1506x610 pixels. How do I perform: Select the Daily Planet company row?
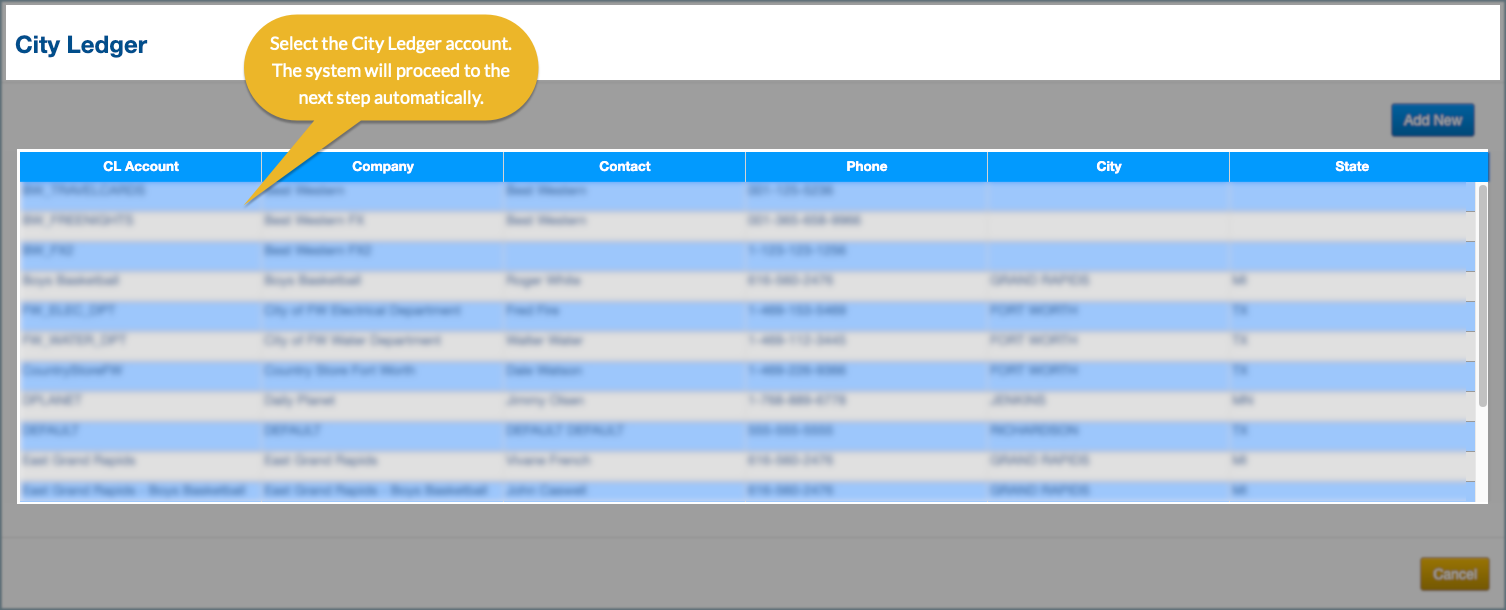click(x=300, y=401)
